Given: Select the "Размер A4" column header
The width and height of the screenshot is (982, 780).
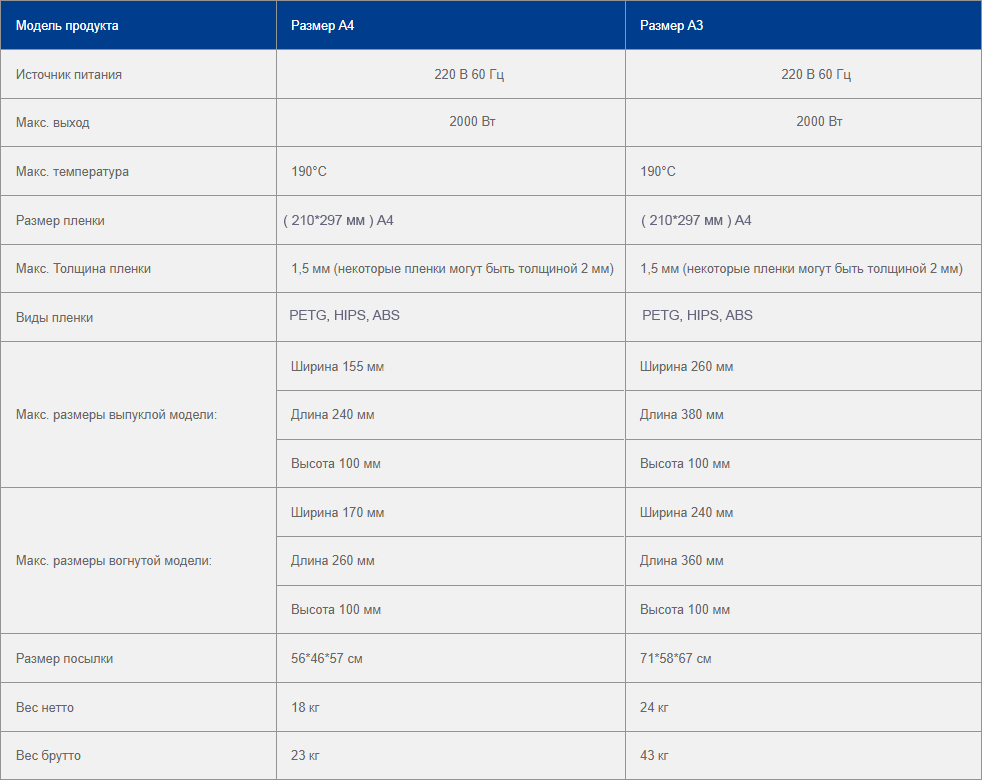Looking at the screenshot, I should 322,26.
